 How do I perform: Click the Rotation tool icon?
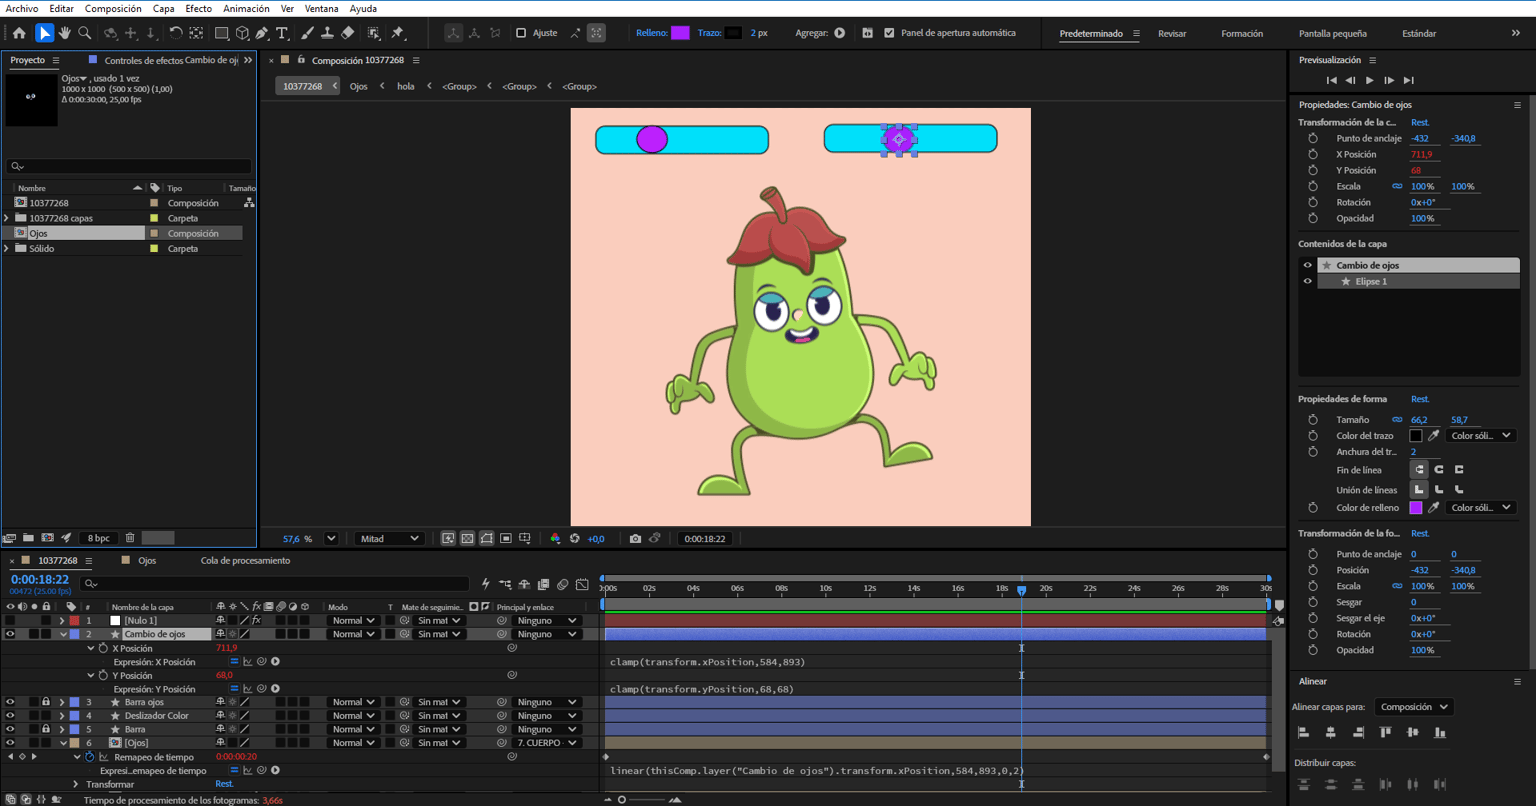[x=176, y=33]
